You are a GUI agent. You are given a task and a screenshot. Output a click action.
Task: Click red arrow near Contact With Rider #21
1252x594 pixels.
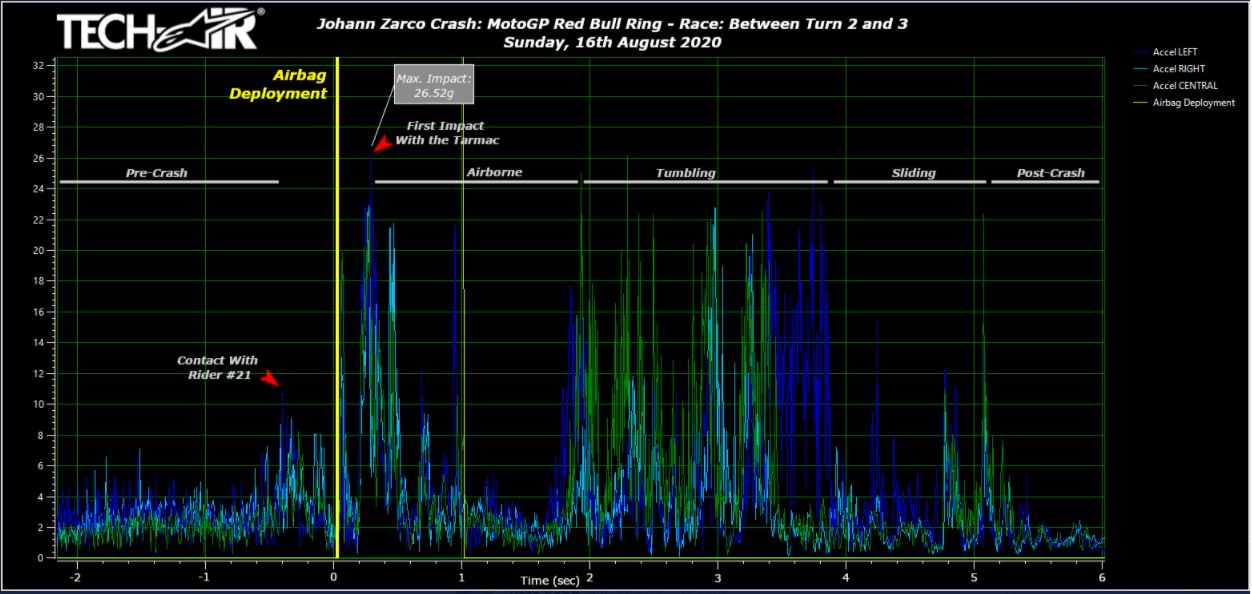pos(270,378)
